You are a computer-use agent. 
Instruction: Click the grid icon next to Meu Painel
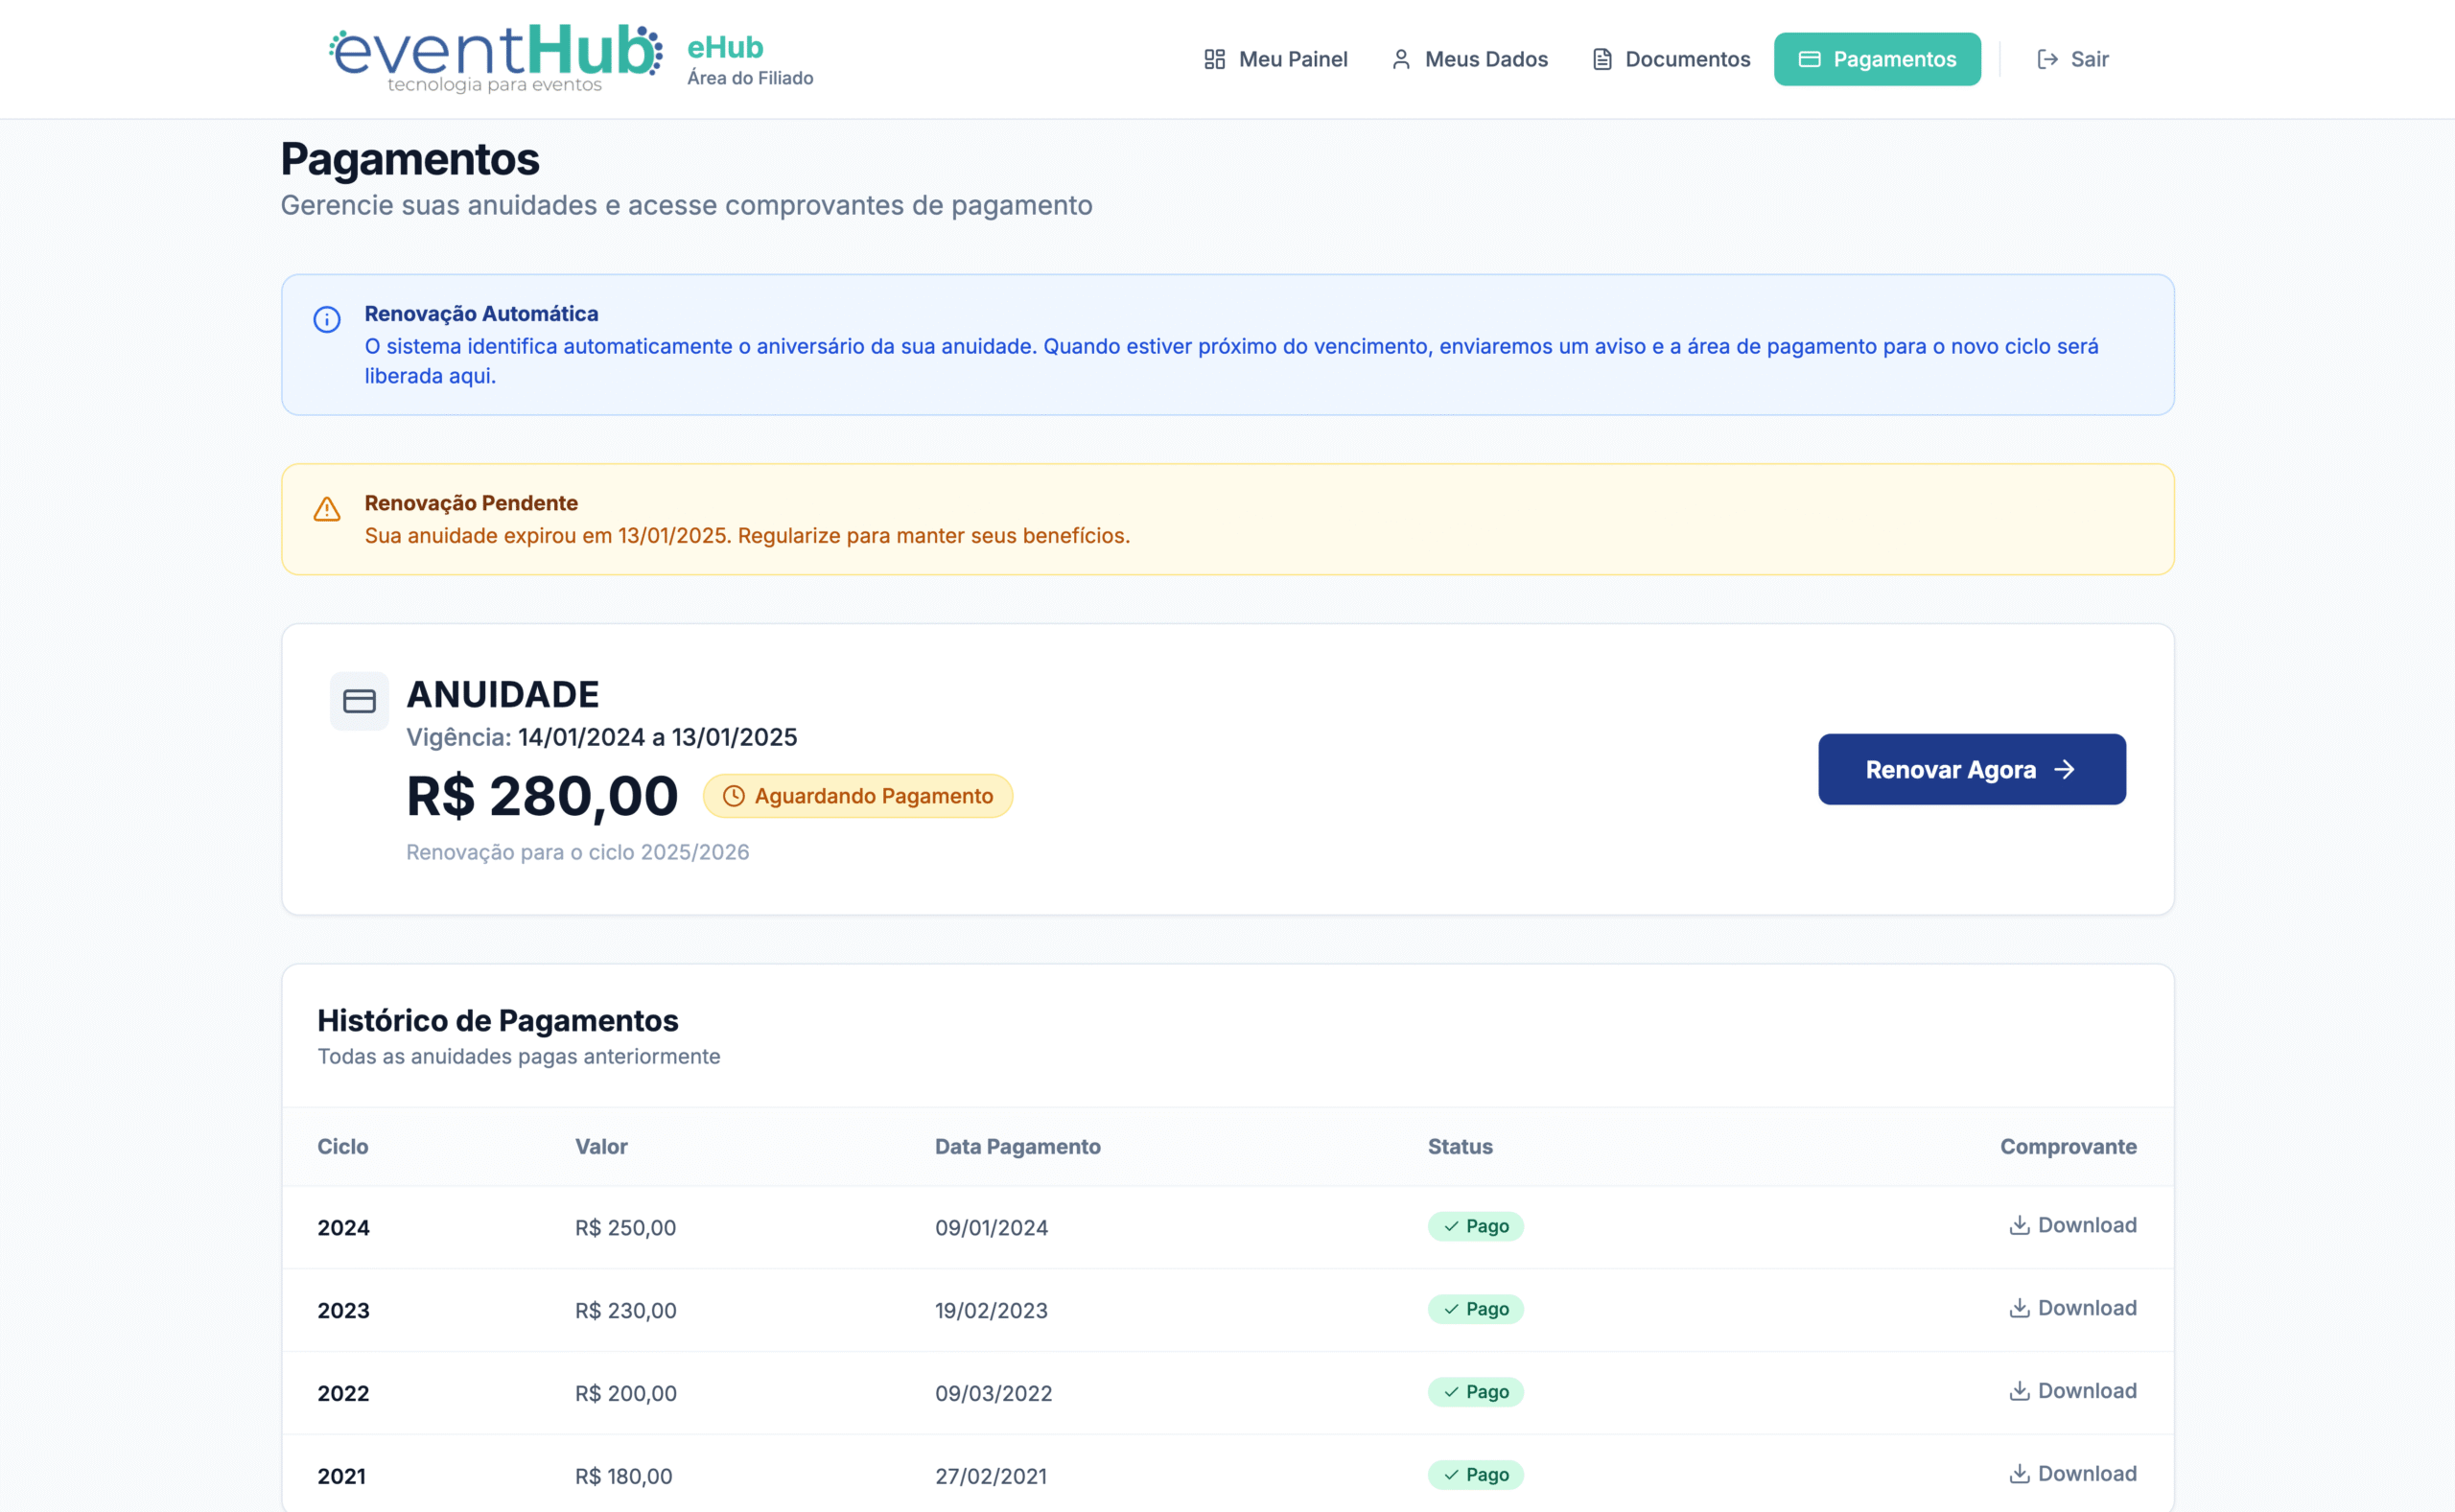click(x=1214, y=59)
